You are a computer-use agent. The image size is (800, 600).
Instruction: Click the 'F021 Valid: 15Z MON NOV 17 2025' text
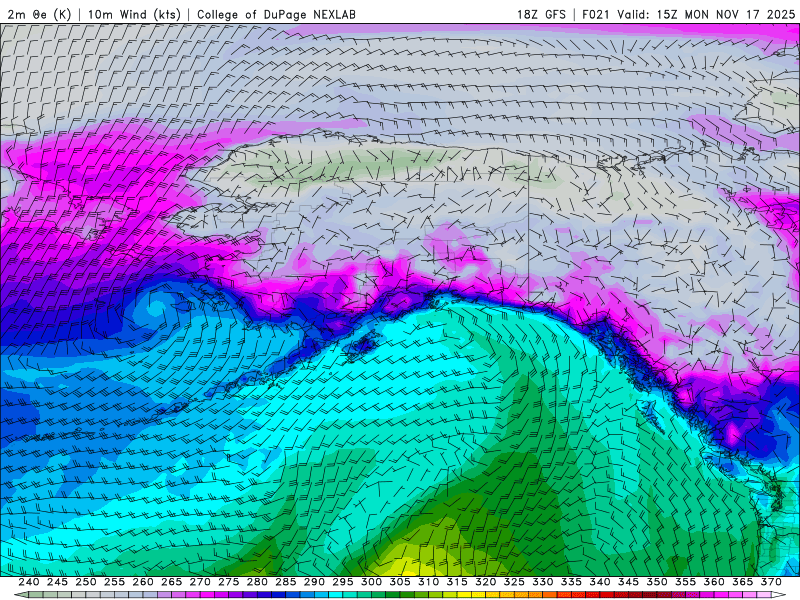[x=688, y=14]
